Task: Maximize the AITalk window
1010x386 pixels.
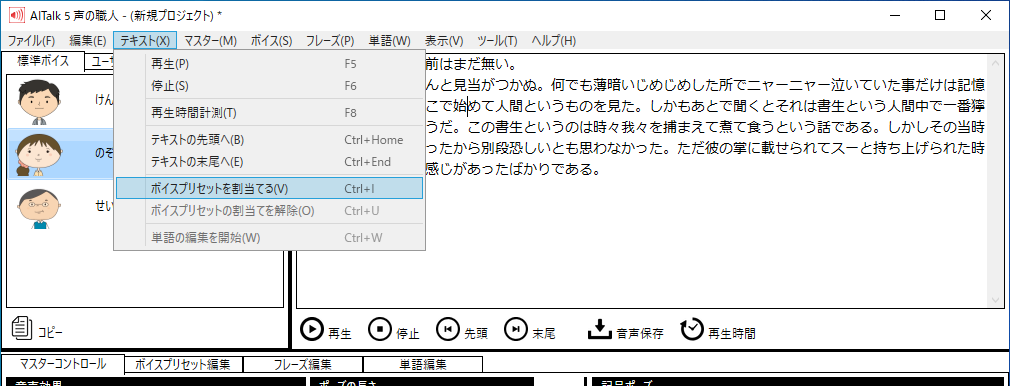Action: (x=940, y=15)
